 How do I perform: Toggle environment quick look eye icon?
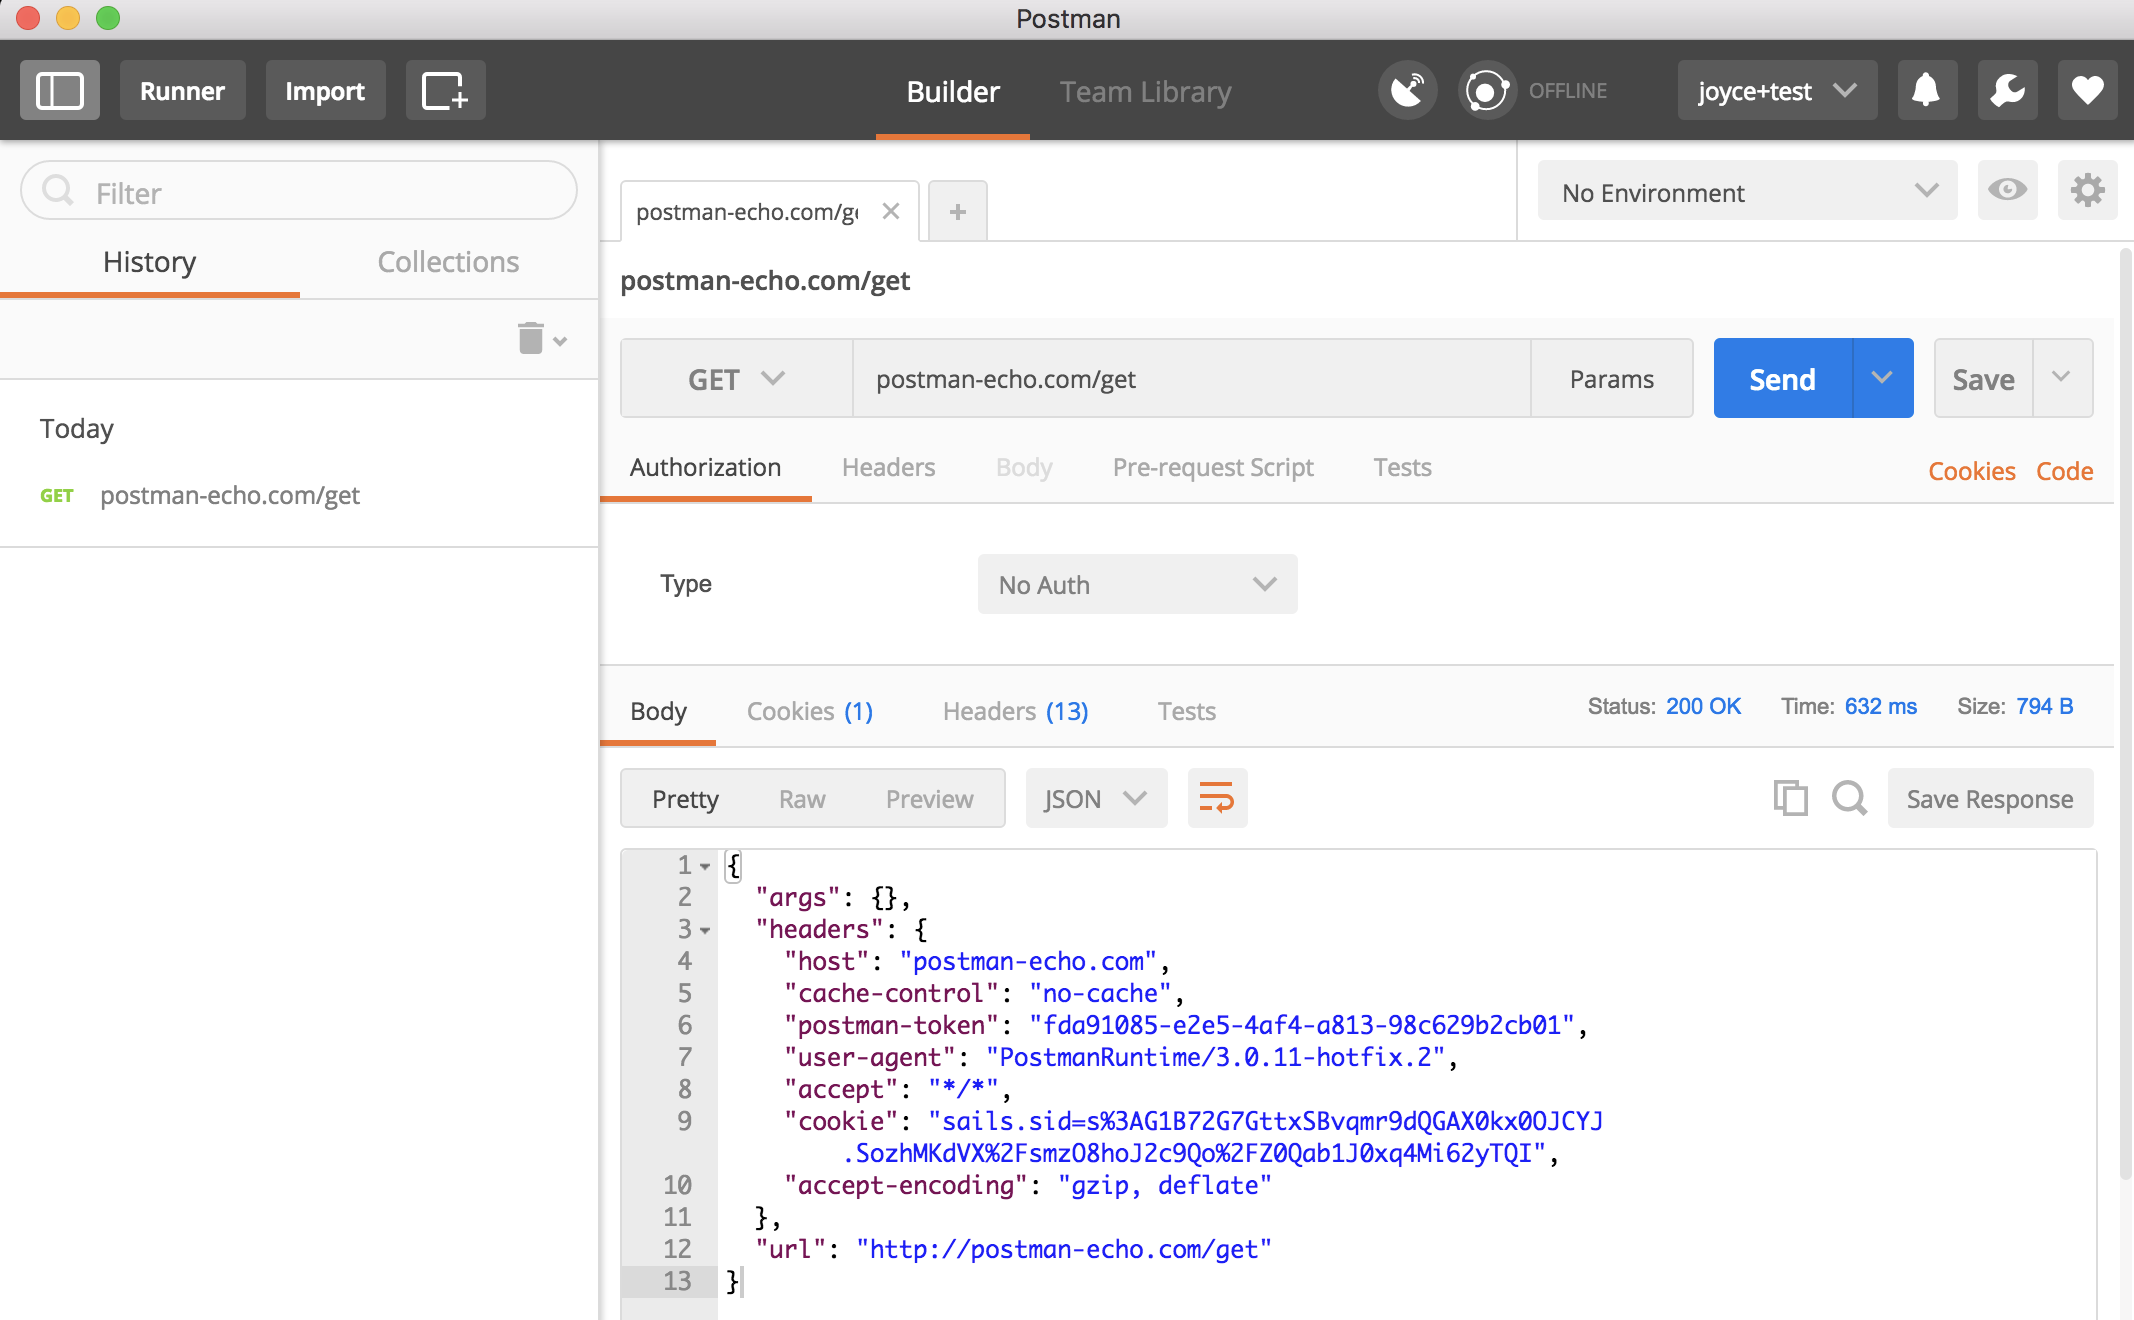(2007, 190)
